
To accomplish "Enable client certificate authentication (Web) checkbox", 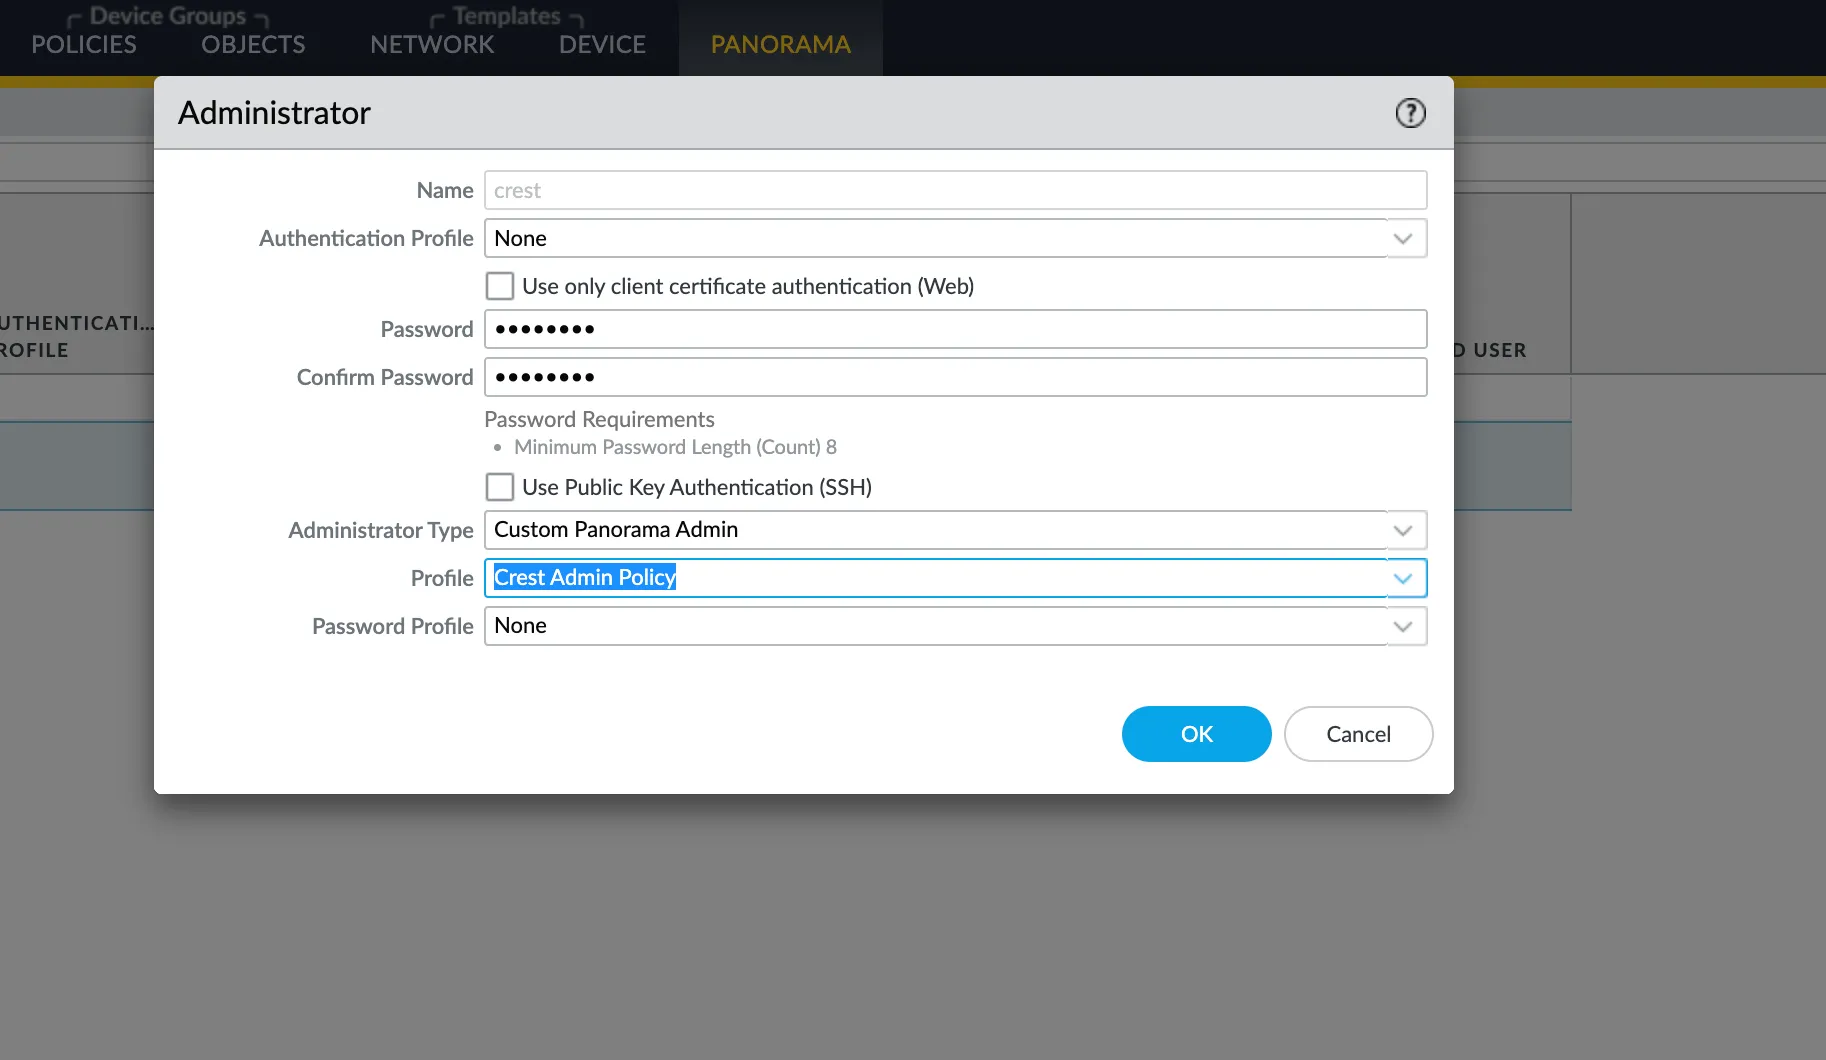I will pos(499,286).
